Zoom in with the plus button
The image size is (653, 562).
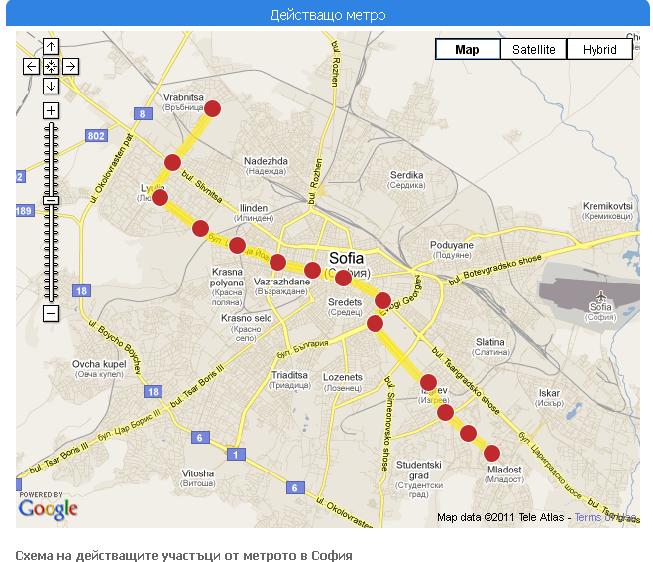coord(51,111)
